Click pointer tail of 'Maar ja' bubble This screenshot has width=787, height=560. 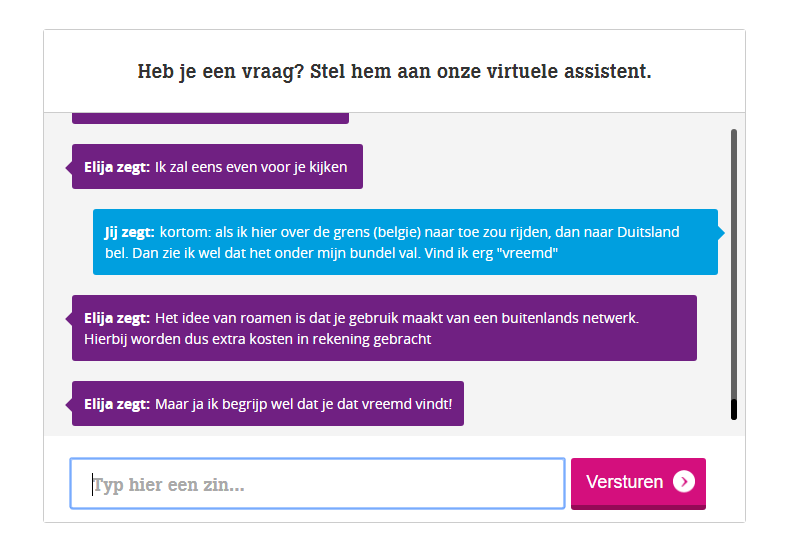69,404
